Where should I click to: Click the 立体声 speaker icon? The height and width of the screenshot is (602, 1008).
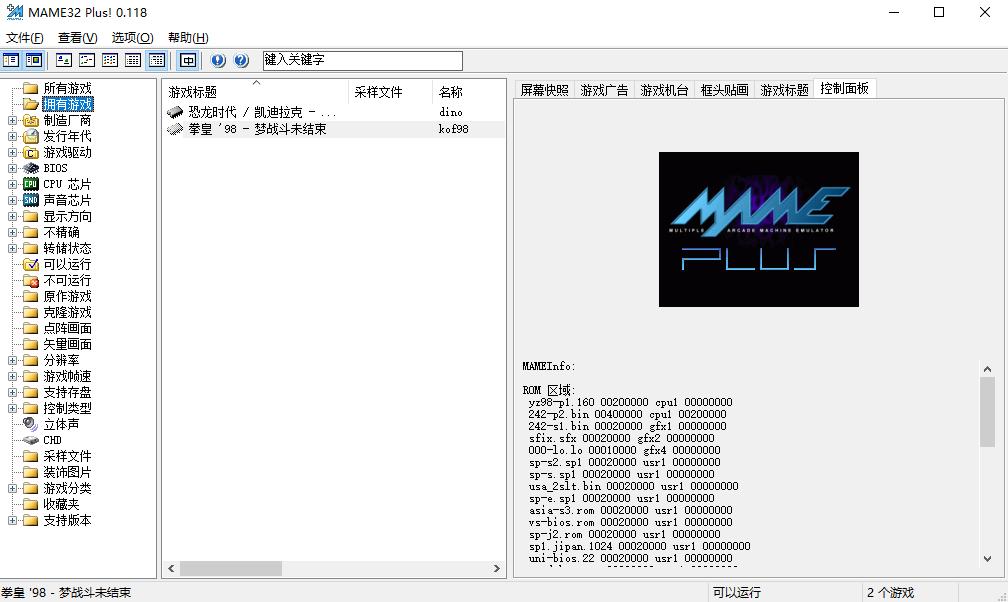click(x=31, y=424)
